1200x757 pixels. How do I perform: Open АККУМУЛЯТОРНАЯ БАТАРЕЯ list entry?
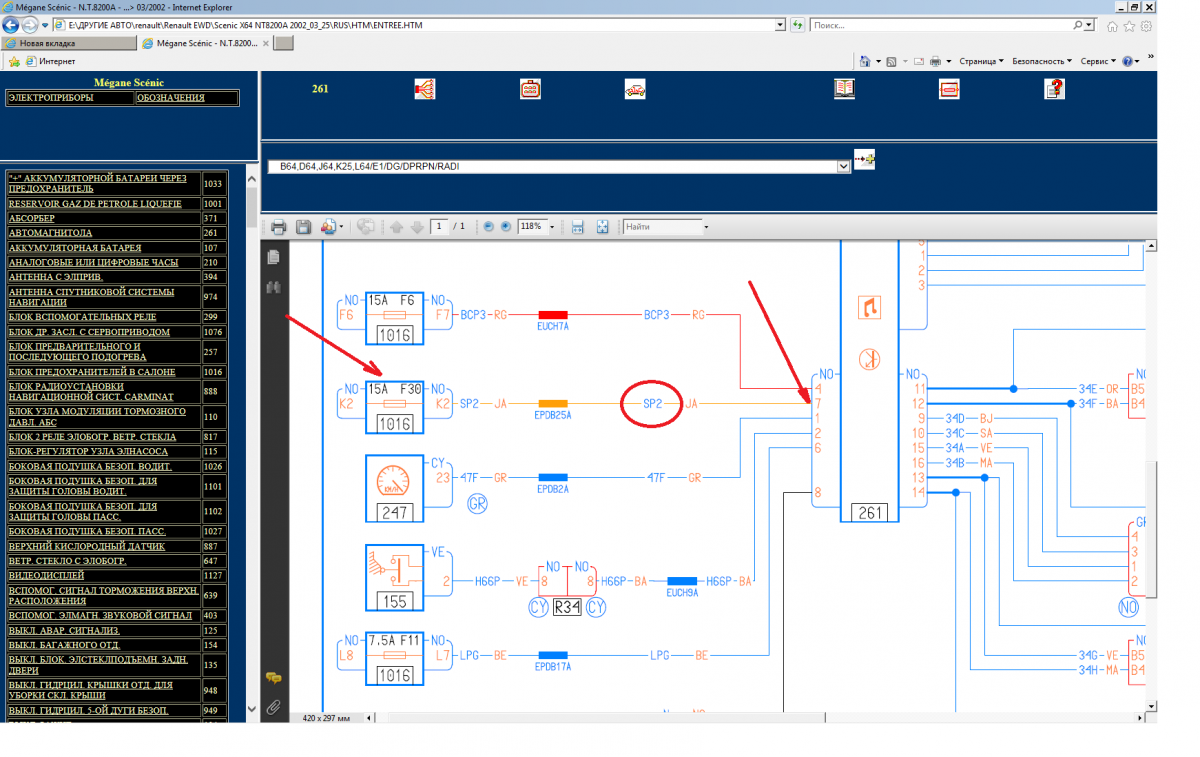75,247
